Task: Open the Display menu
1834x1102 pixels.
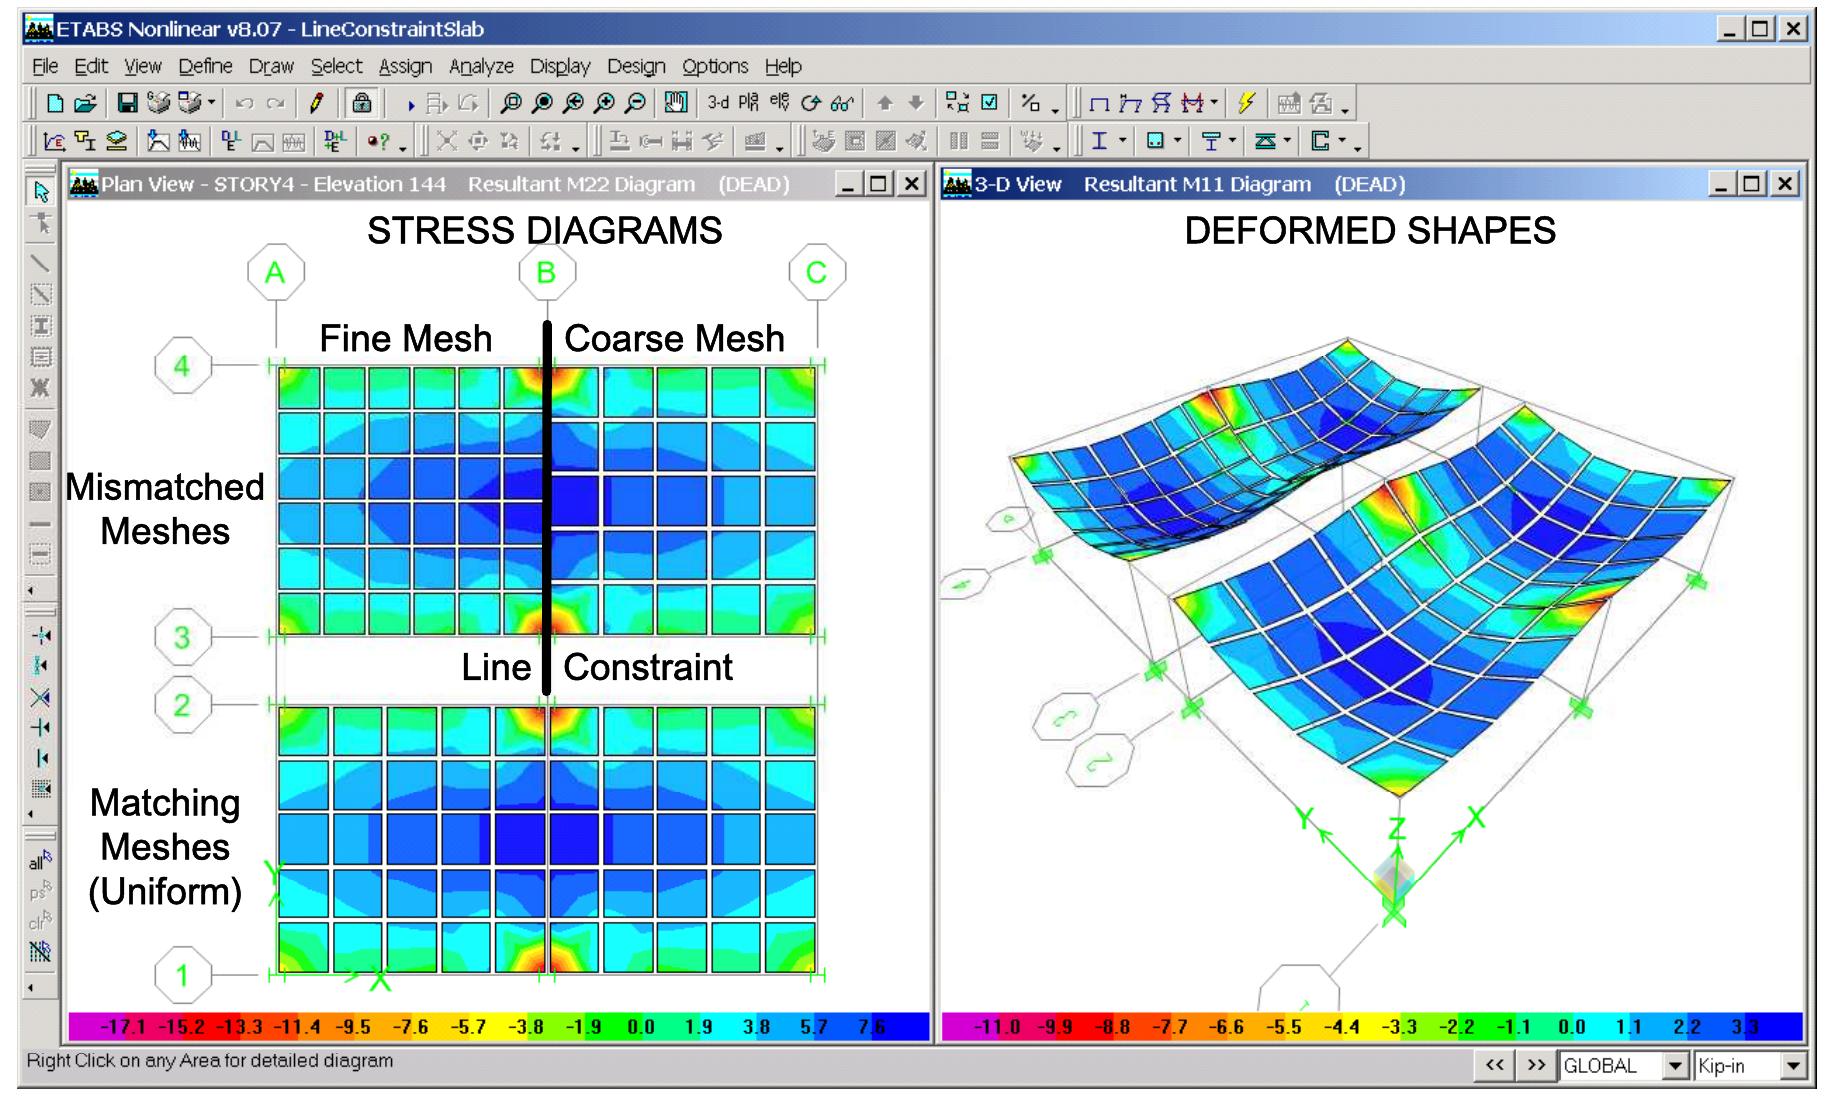Action: coord(559,66)
